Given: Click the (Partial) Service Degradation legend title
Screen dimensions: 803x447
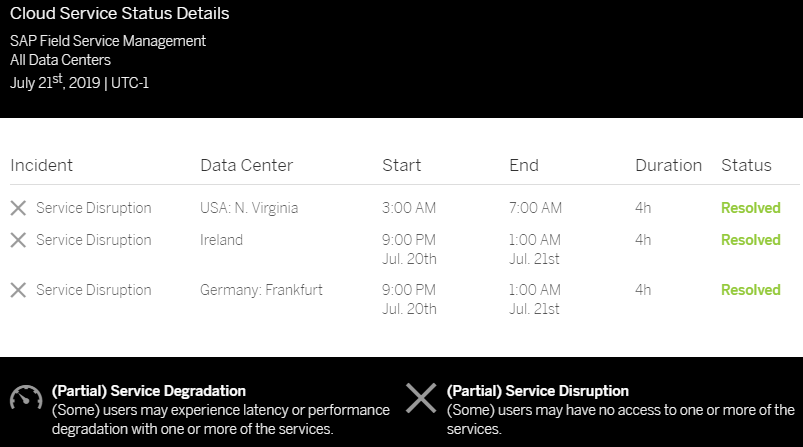Looking at the screenshot, I should click(149, 391).
